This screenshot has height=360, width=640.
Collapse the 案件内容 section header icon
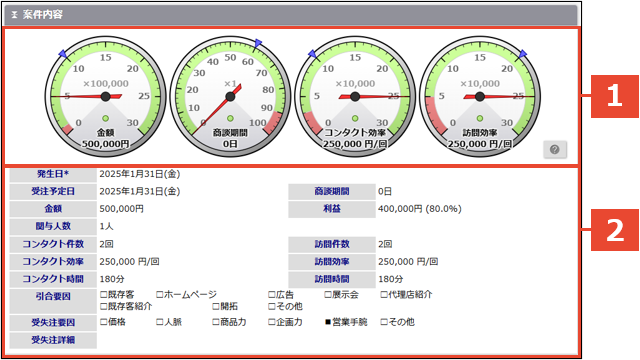[15, 15]
